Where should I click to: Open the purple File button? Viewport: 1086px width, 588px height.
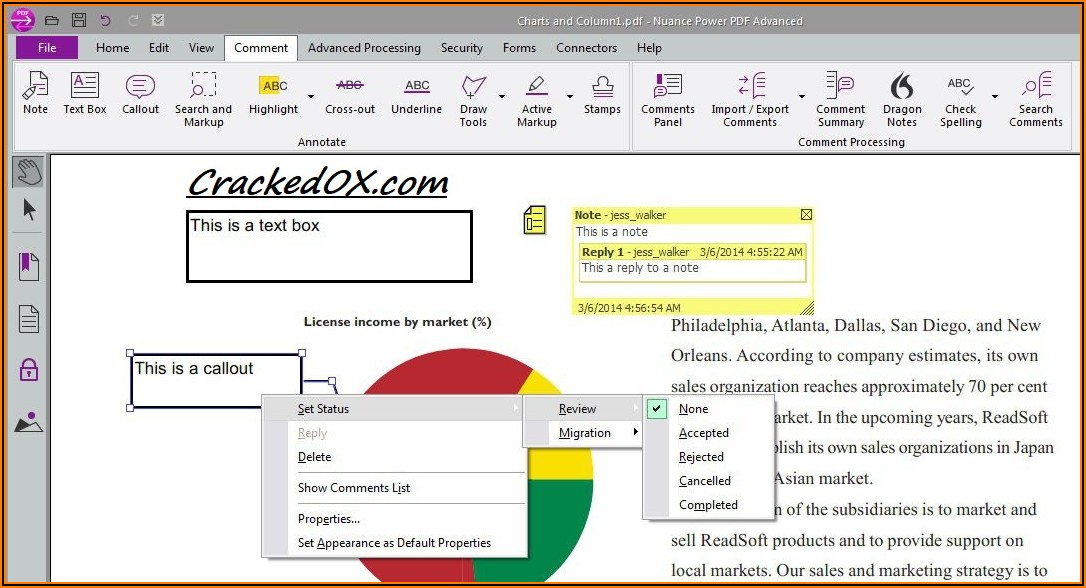pos(47,48)
